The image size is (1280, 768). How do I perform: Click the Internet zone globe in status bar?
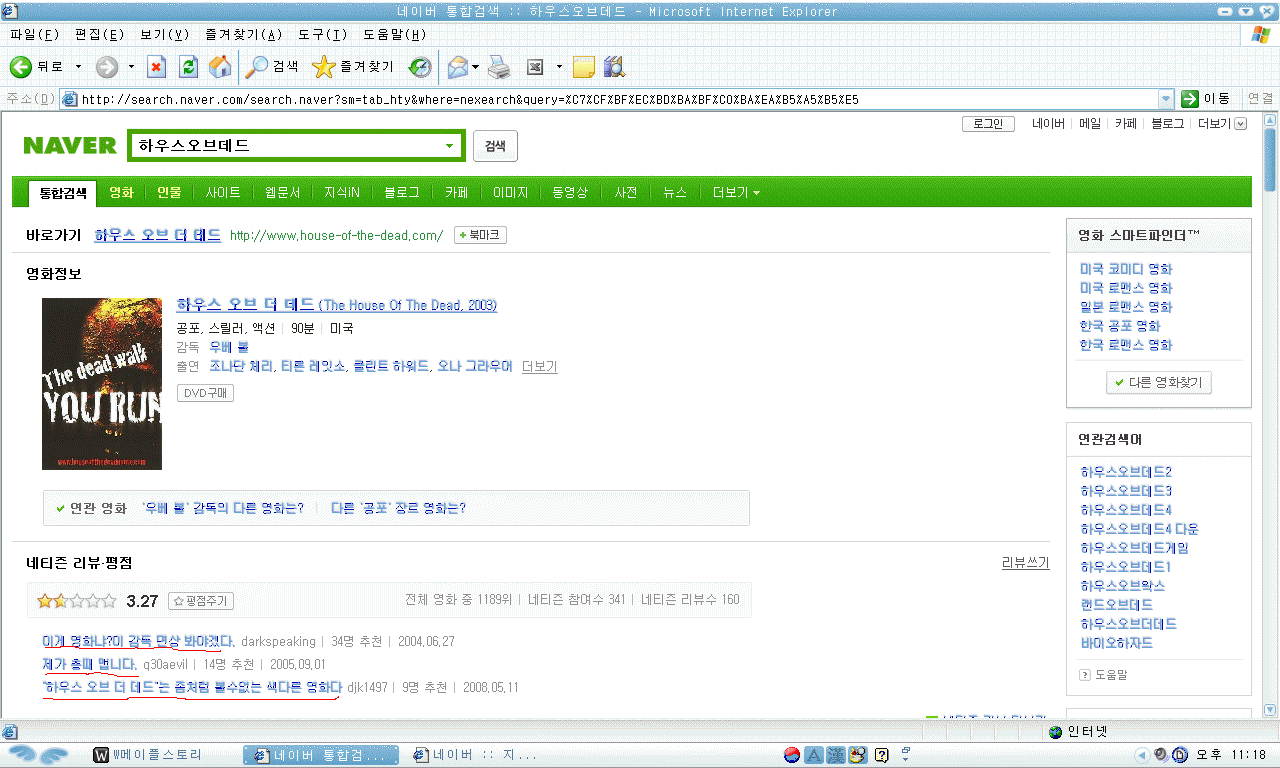[1056, 732]
